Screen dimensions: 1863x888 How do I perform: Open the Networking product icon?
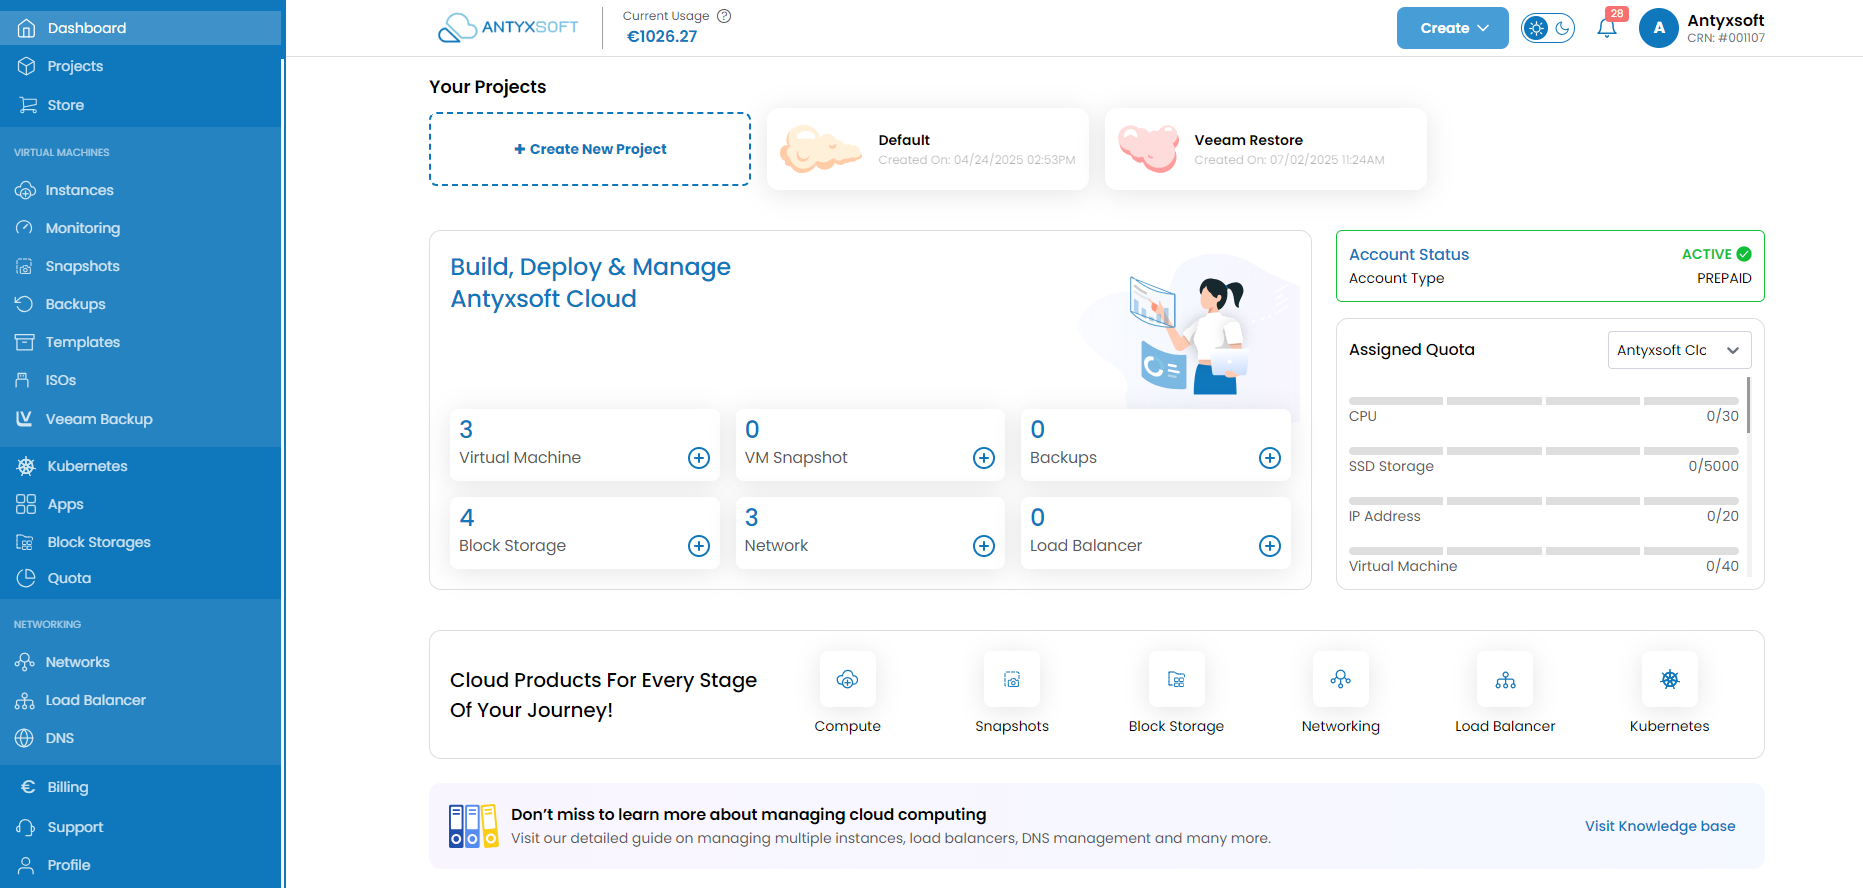click(1341, 680)
